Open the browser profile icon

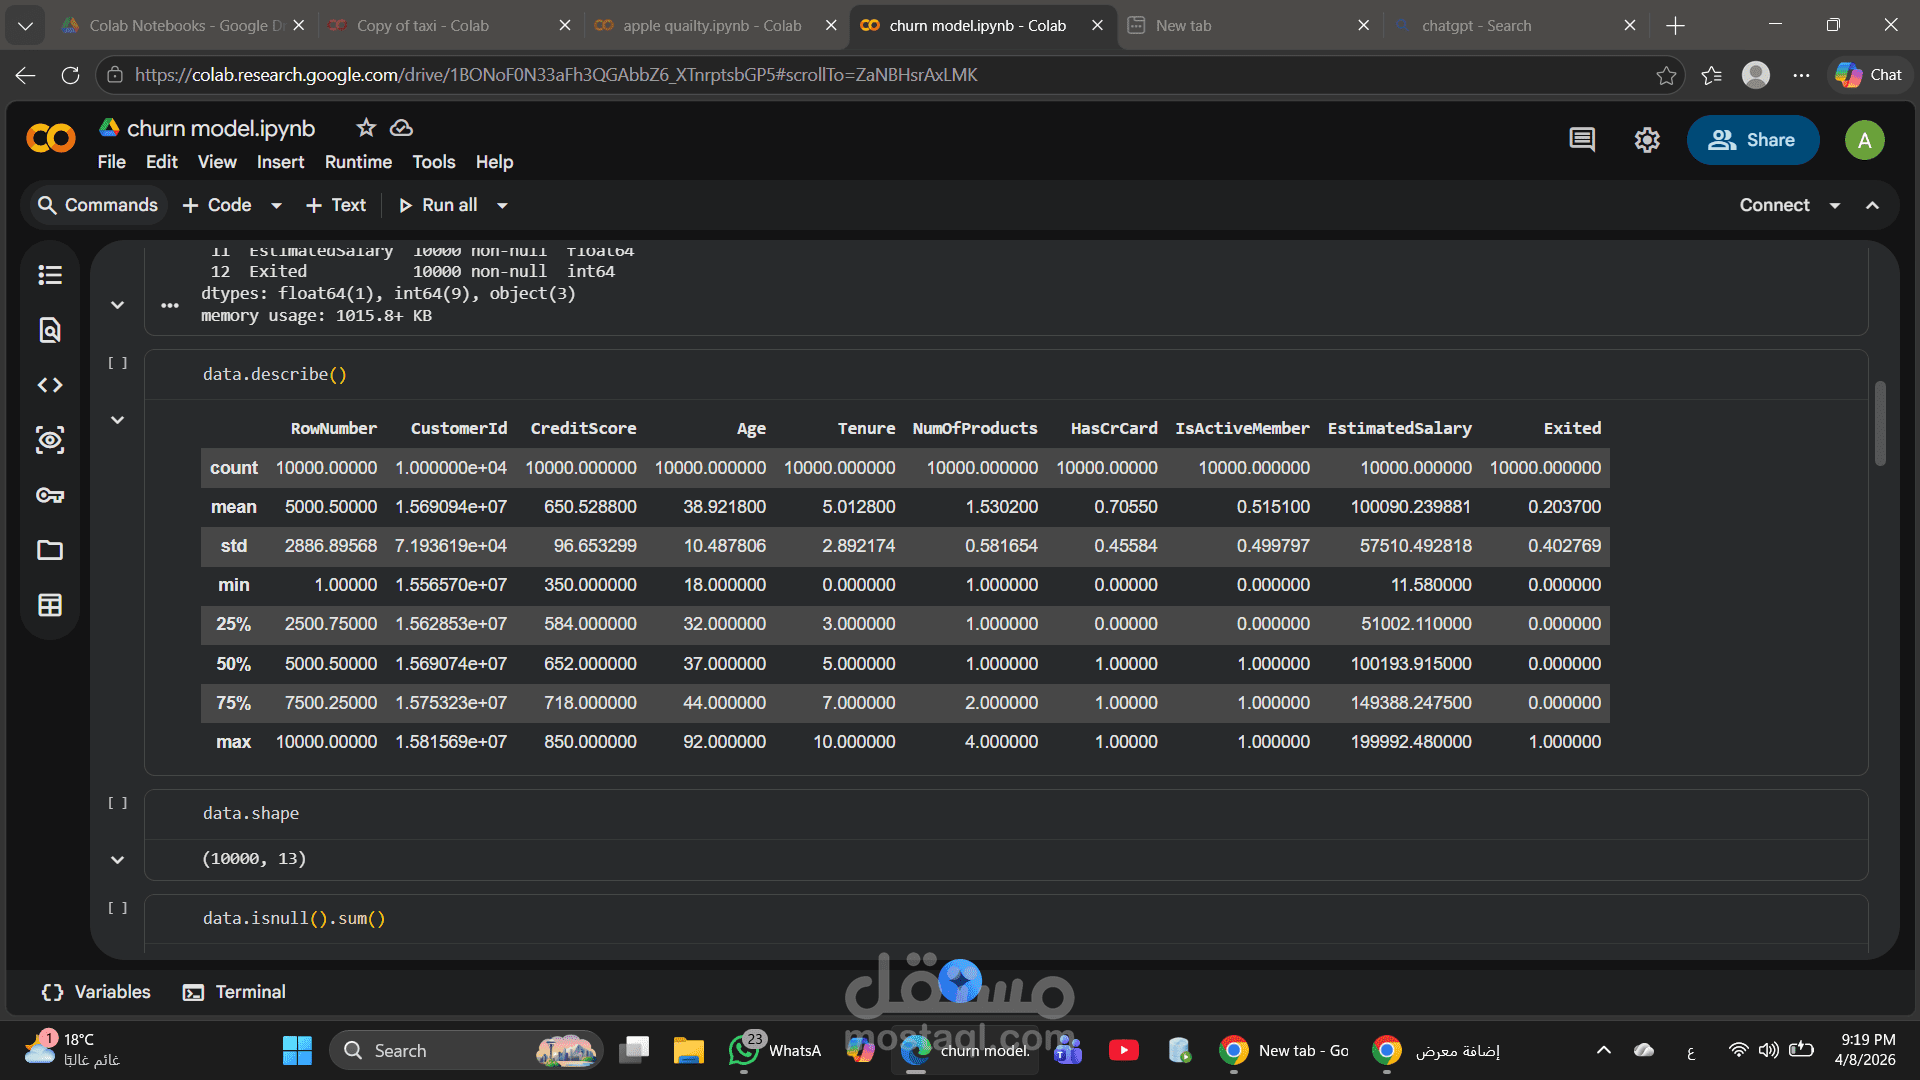coord(1756,75)
